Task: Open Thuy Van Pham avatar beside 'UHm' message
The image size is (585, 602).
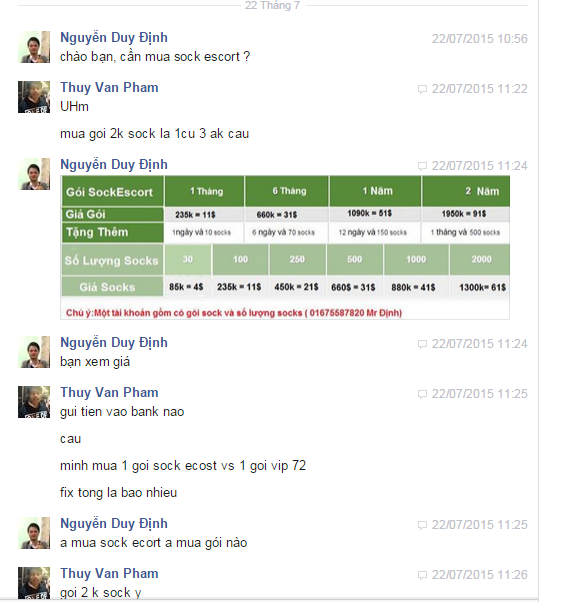Action: point(34,97)
